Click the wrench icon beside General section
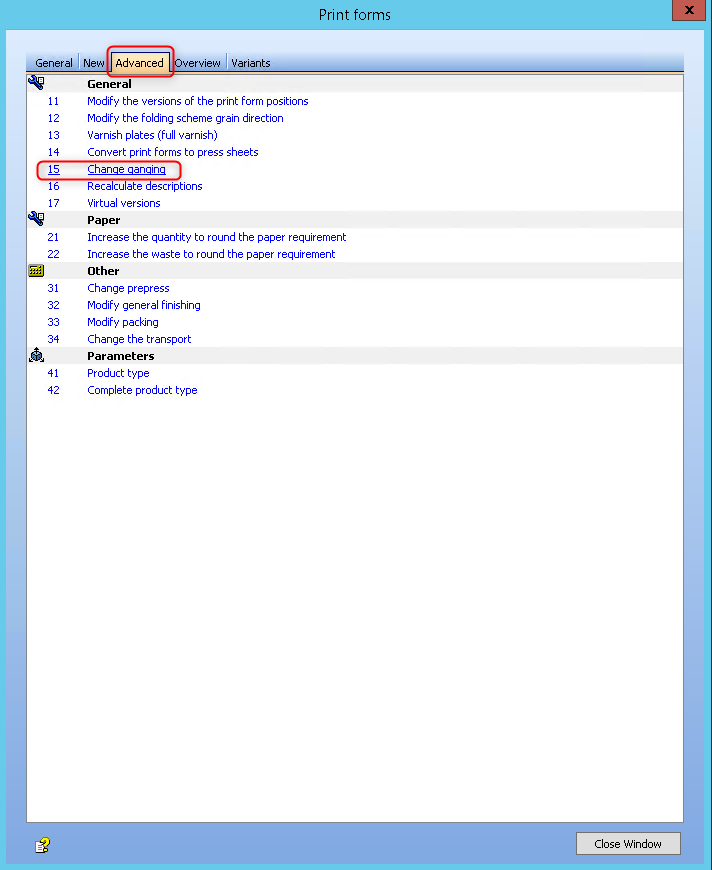This screenshot has width=712, height=870. click(36, 83)
